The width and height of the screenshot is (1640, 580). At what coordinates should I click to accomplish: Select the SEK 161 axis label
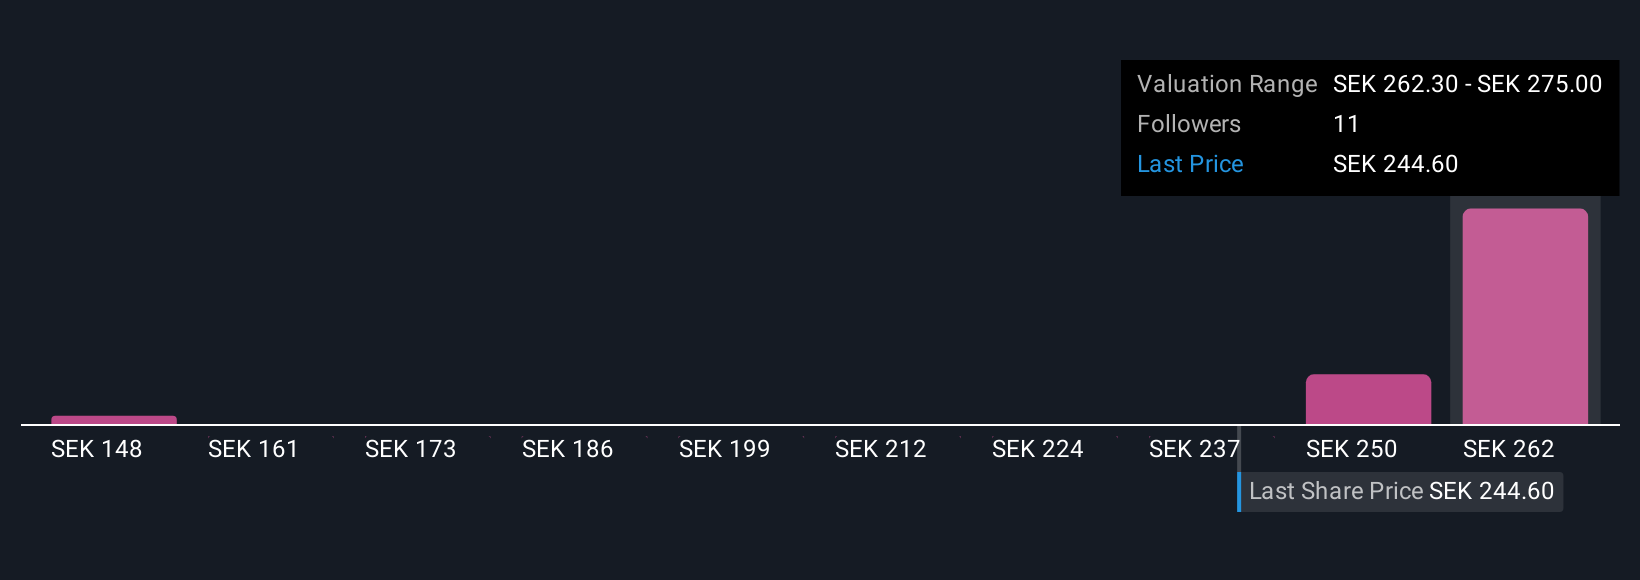(253, 449)
